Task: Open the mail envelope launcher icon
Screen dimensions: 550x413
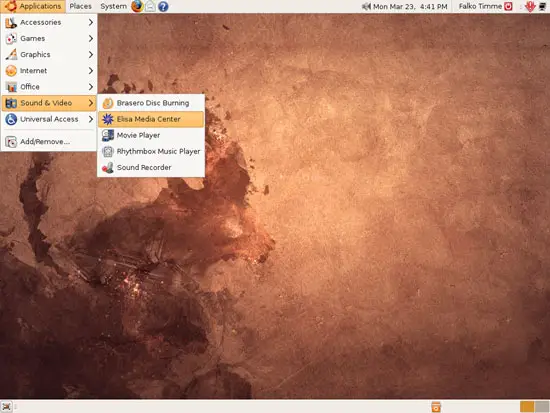Action: click(150, 6)
